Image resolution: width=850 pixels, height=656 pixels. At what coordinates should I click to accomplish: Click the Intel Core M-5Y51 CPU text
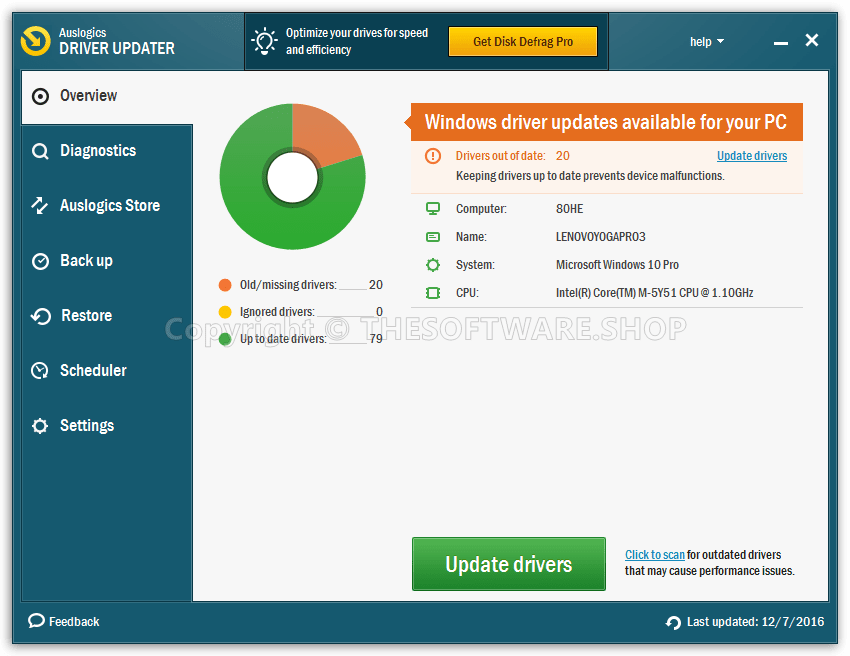655,293
